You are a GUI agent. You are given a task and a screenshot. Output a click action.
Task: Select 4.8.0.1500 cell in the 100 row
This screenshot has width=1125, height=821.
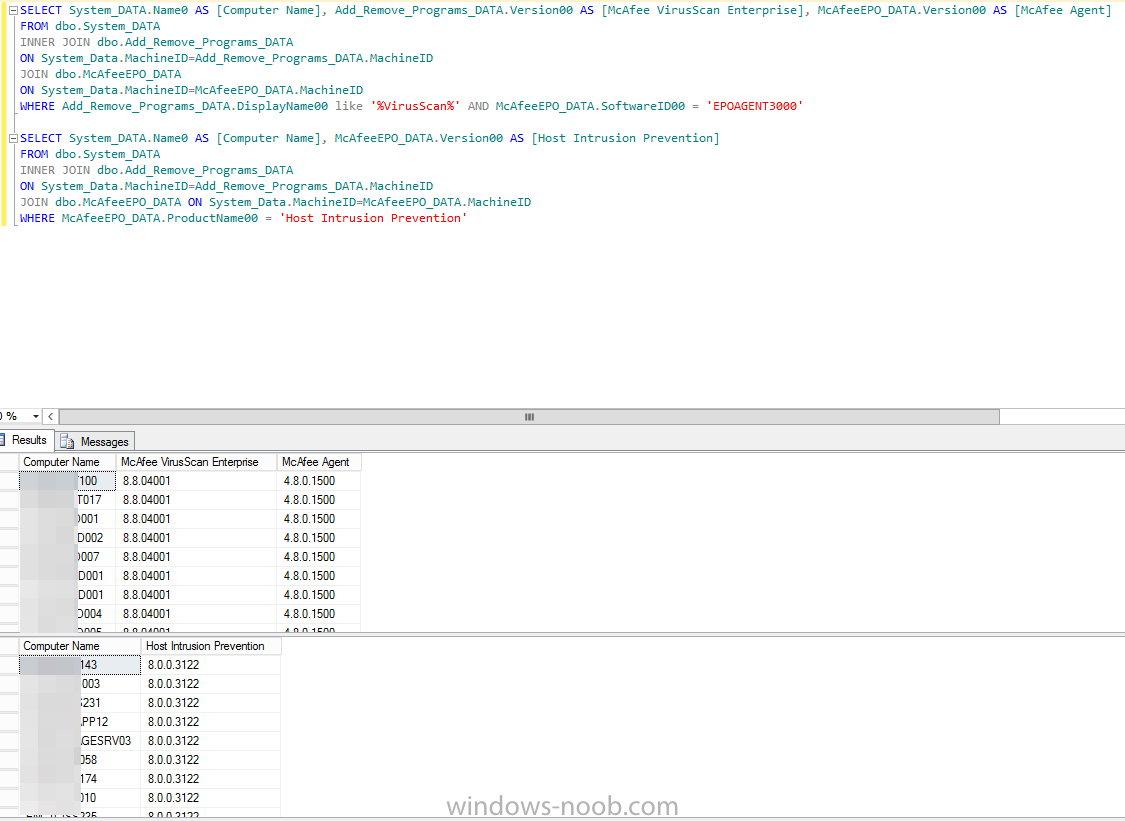(x=319, y=481)
